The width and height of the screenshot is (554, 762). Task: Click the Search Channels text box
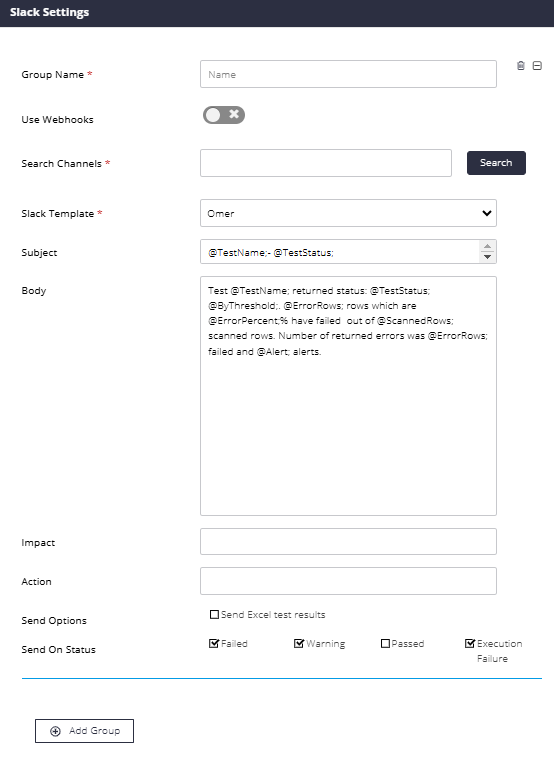(x=326, y=163)
